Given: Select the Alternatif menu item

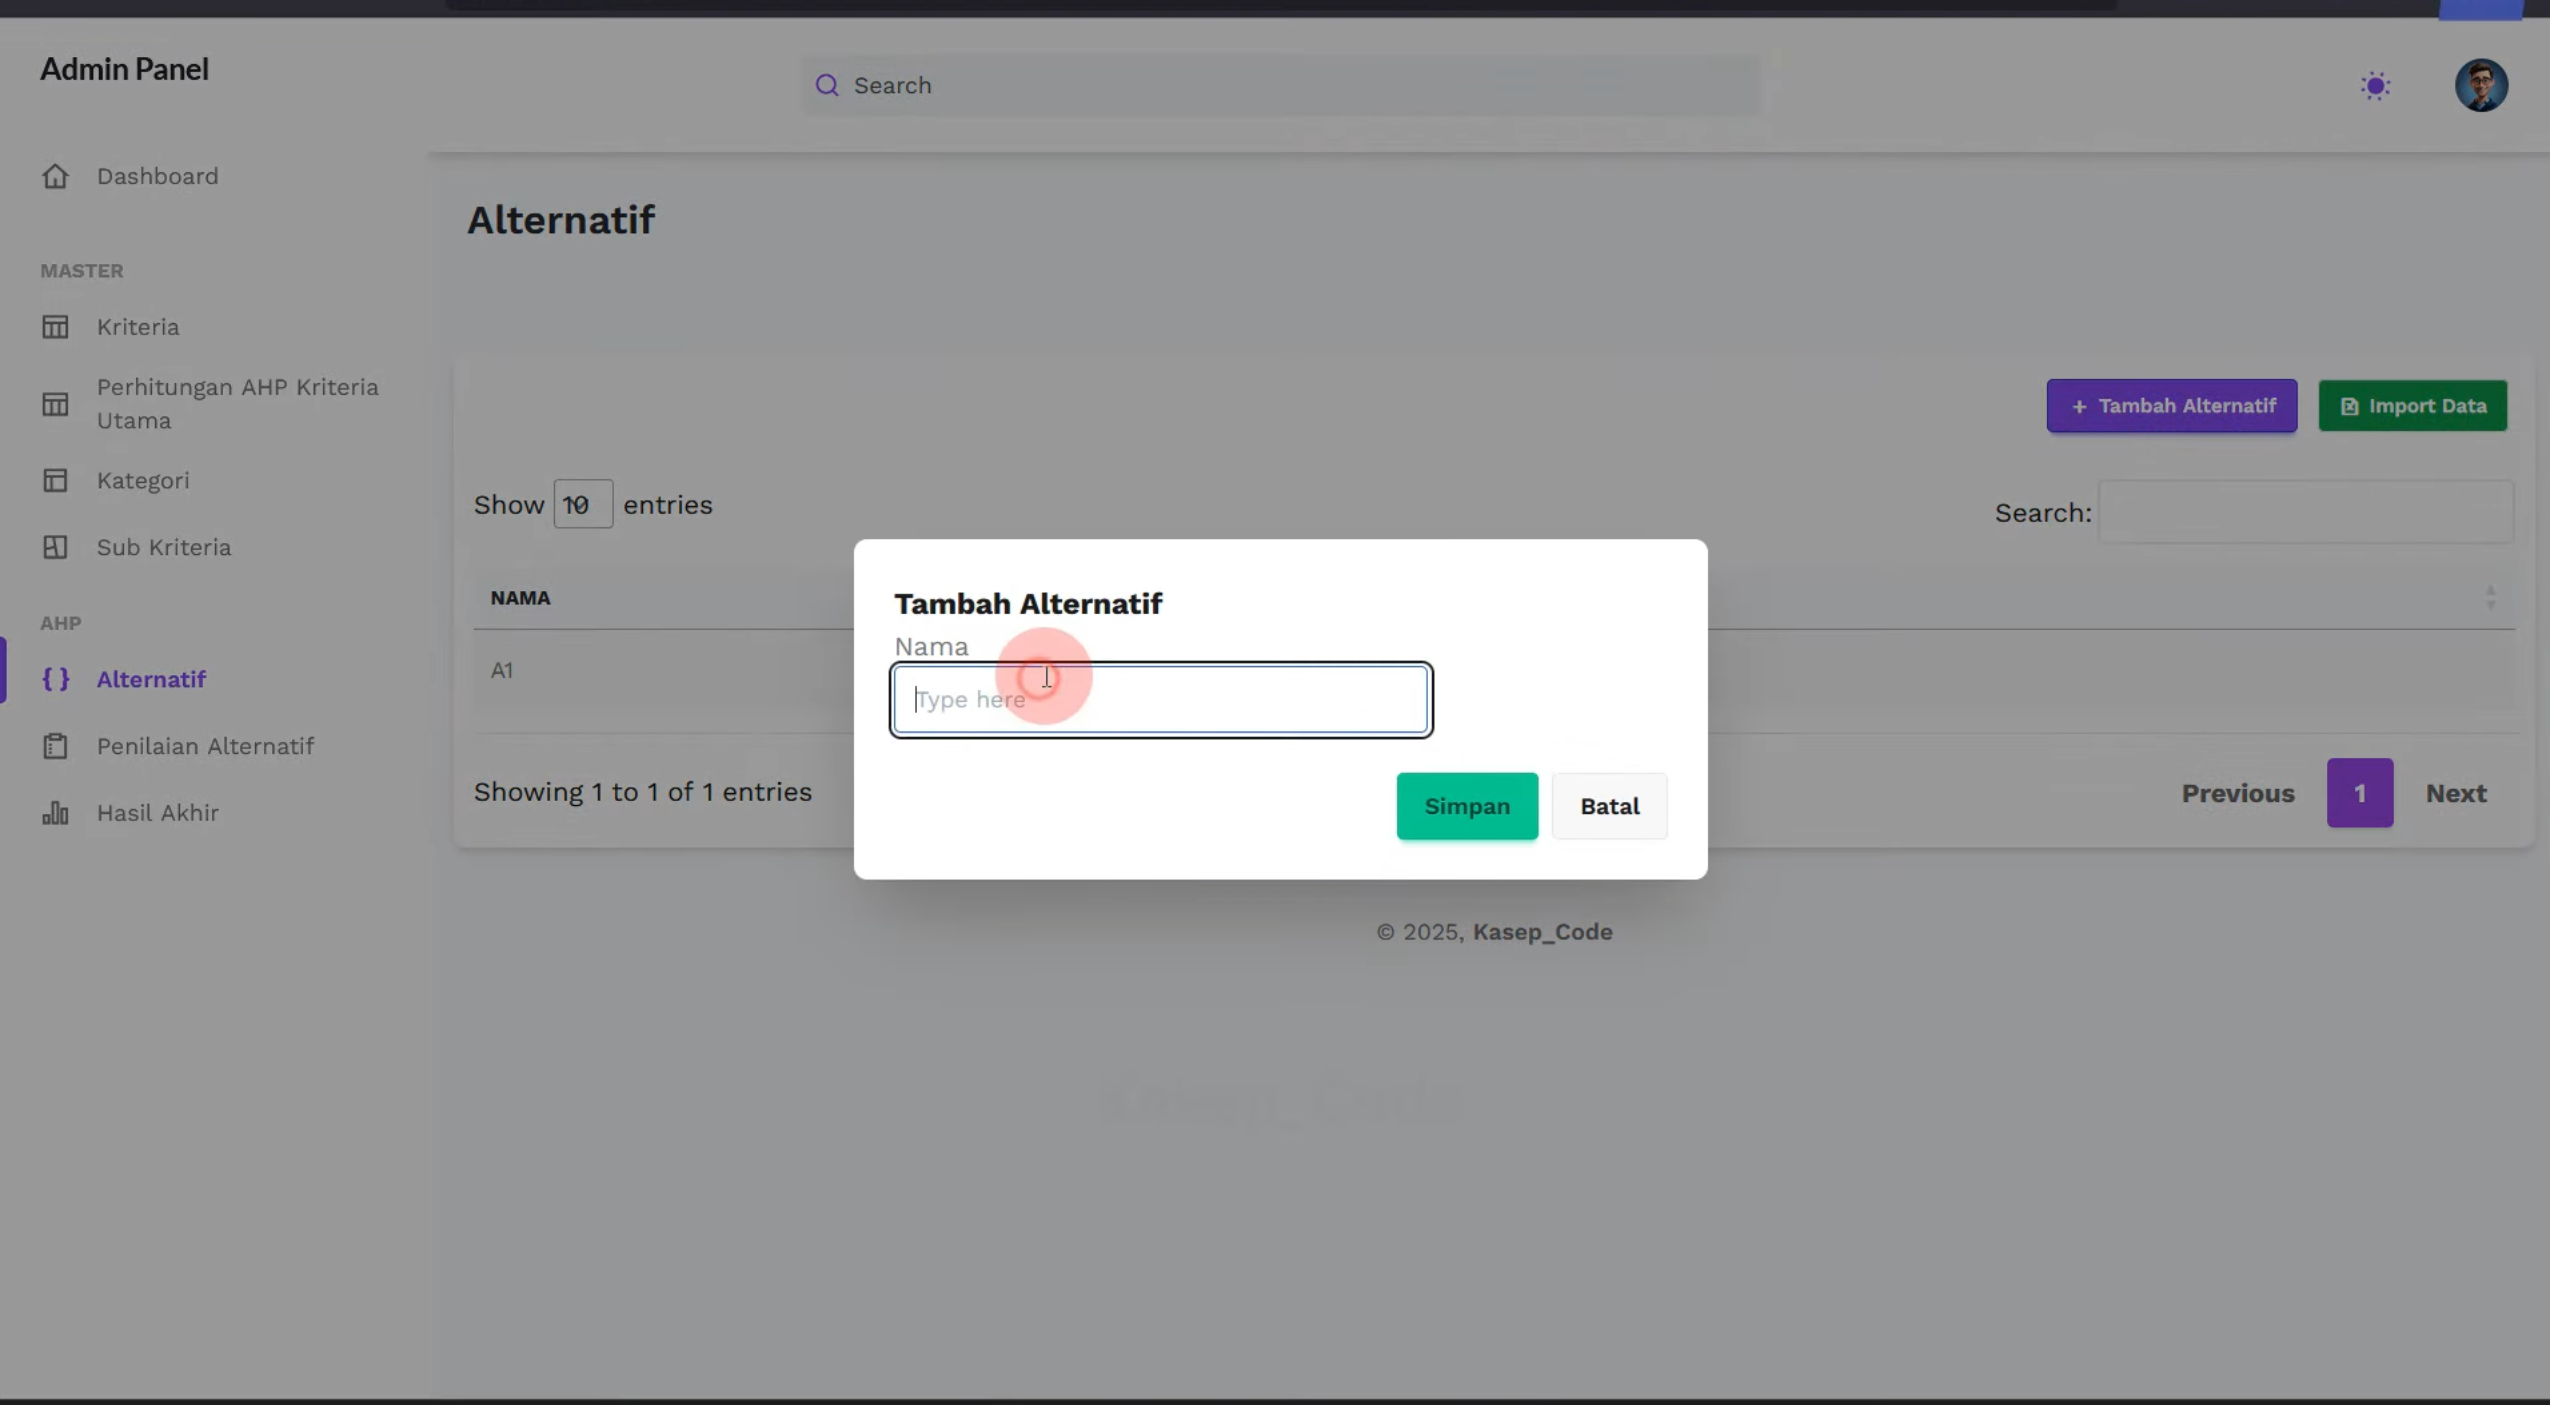Looking at the screenshot, I should point(151,679).
